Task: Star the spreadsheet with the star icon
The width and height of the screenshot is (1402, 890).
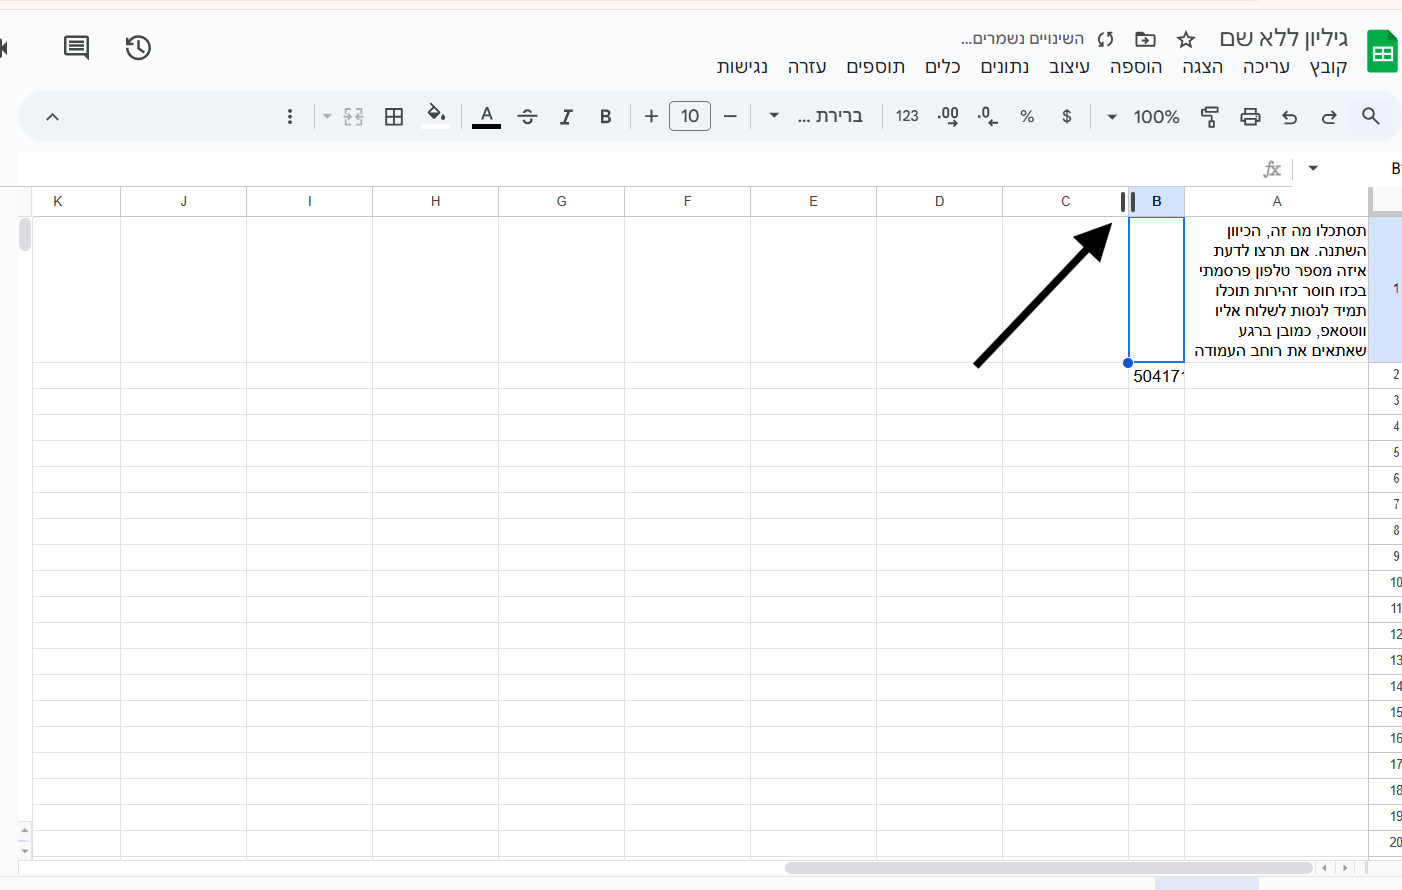Action: click(x=1186, y=39)
